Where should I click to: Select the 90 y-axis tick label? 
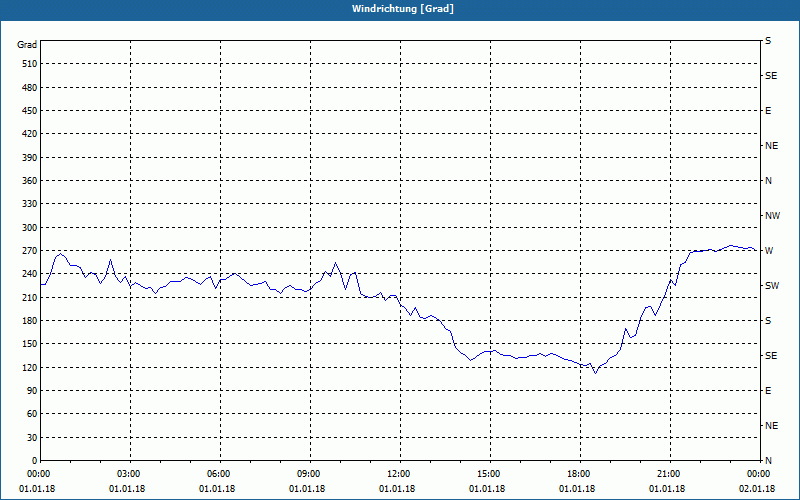(x=32, y=391)
